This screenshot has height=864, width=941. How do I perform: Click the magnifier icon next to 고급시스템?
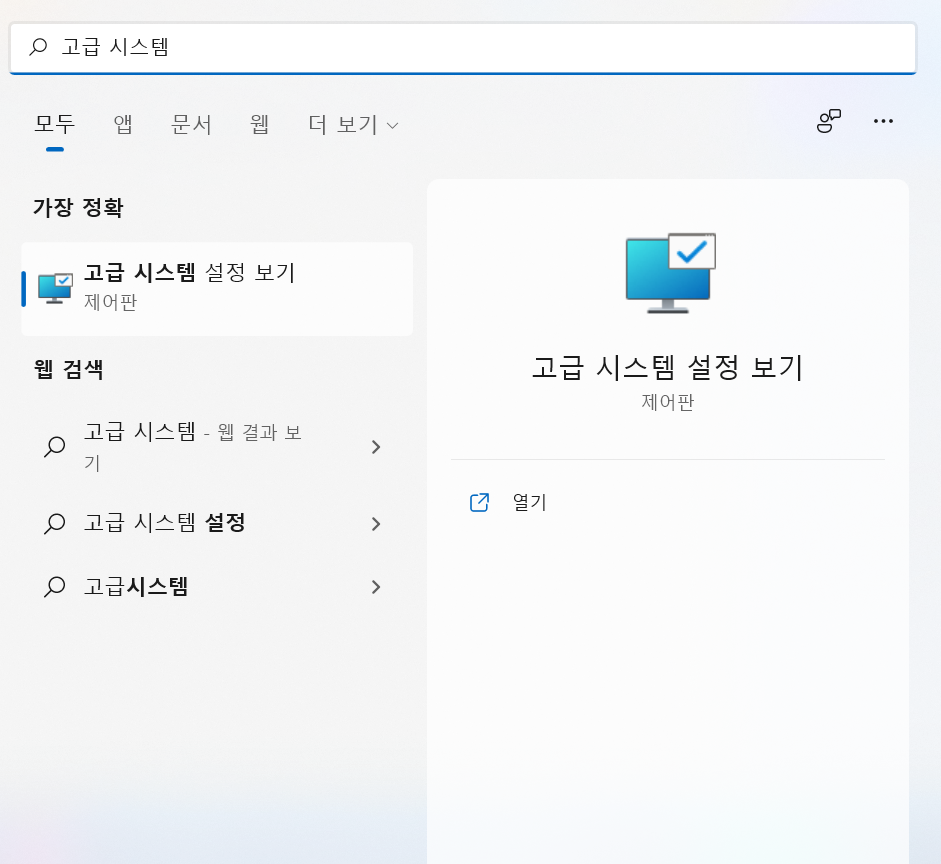(x=53, y=587)
